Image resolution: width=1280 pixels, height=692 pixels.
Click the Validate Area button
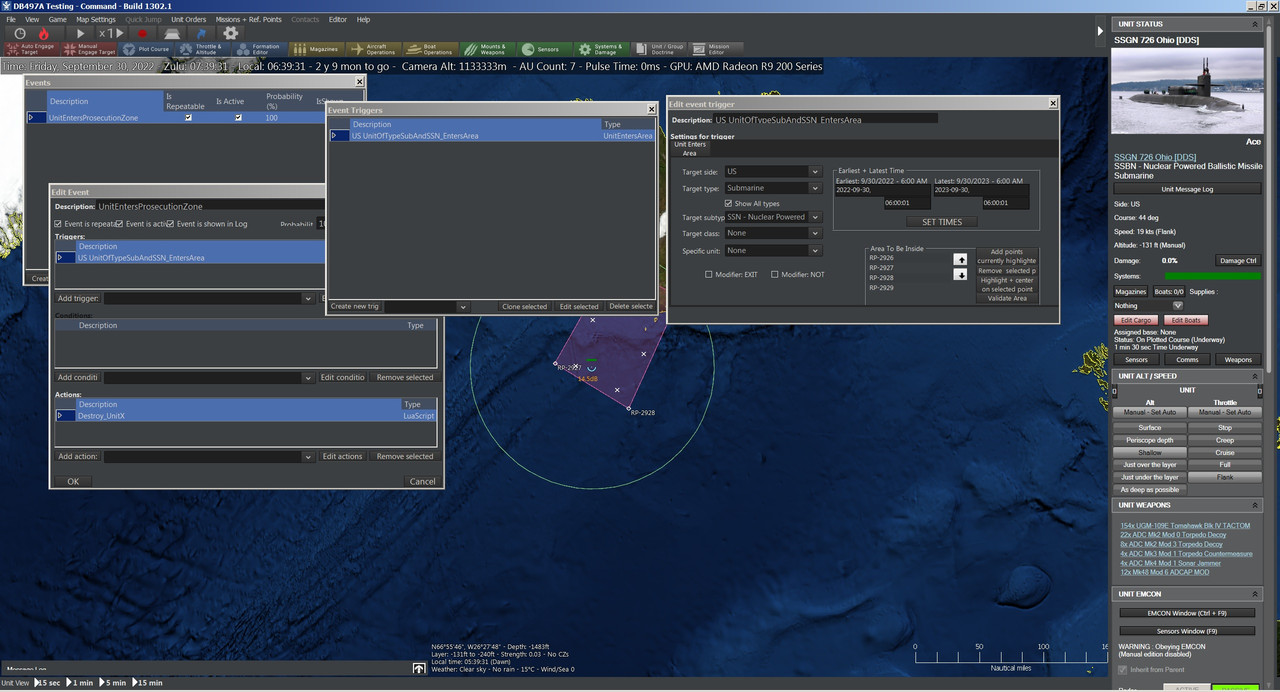1007,298
